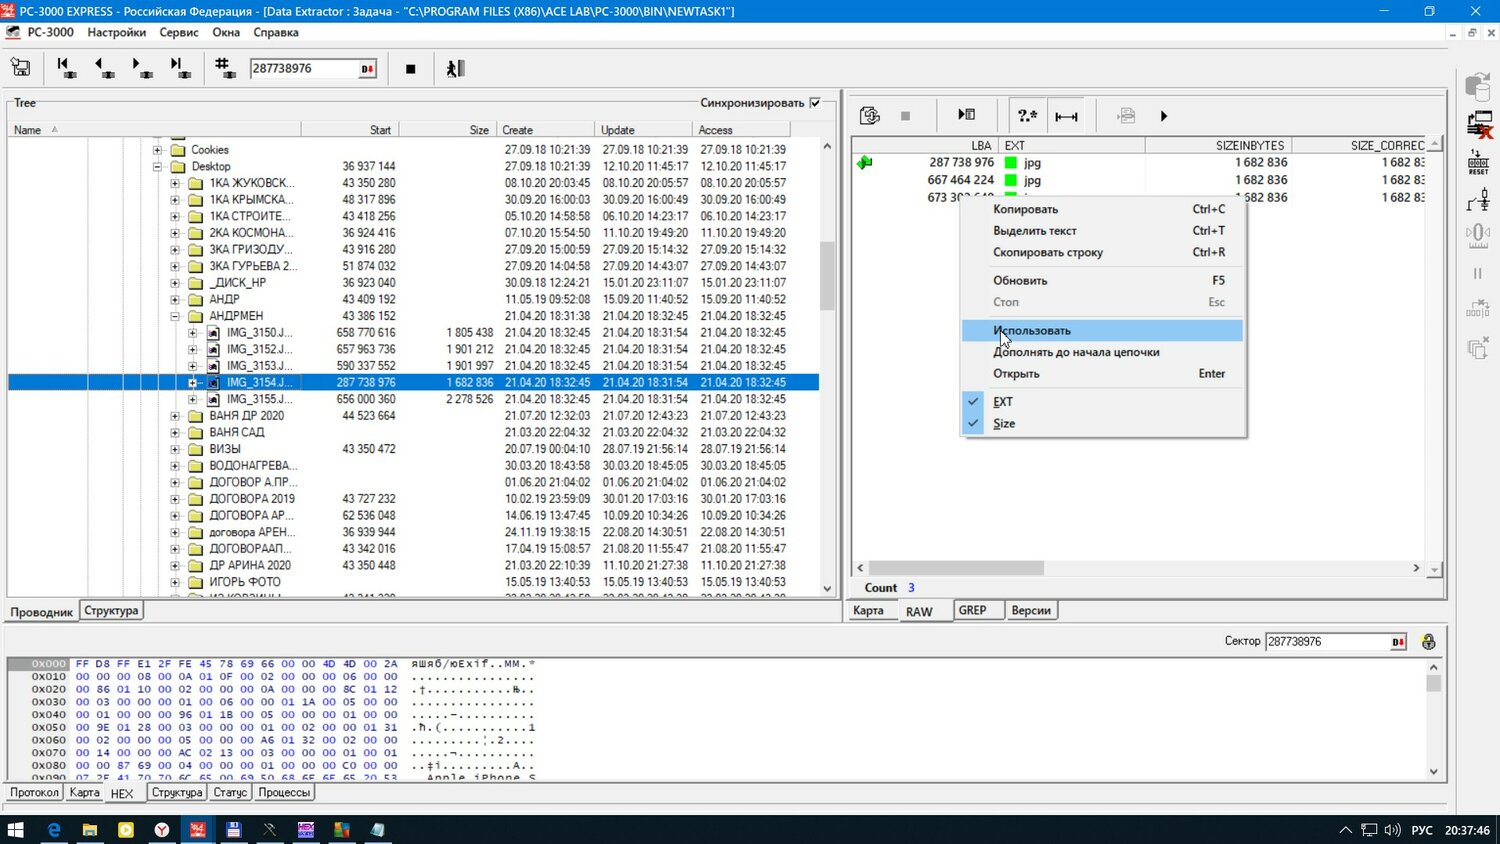Sort by the Start column header

[x=350, y=130]
